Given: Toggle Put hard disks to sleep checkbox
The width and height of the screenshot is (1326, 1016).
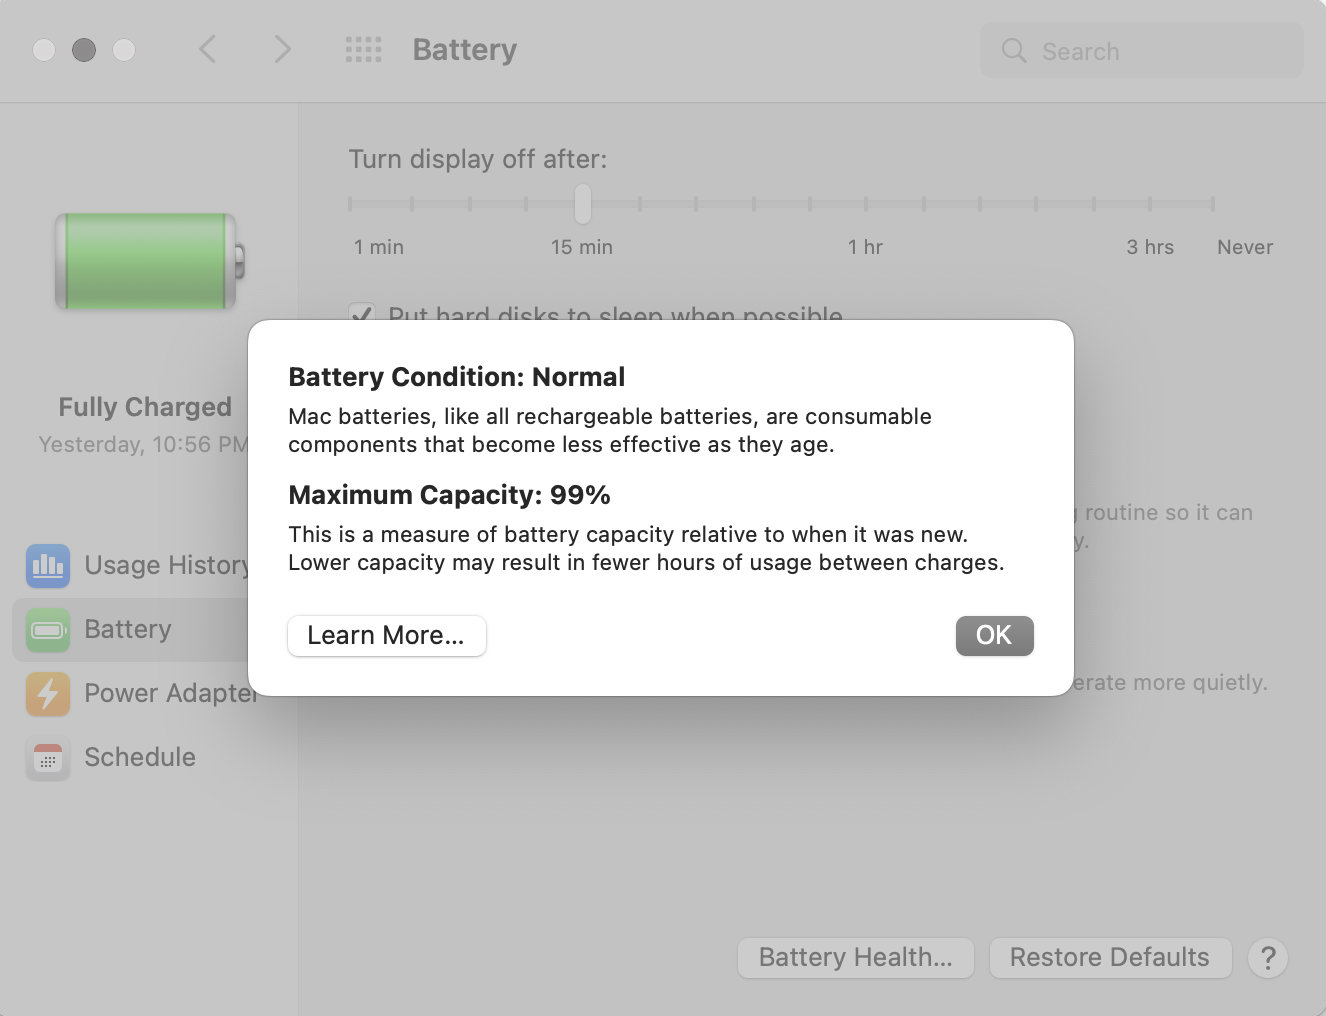Looking at the screenshot, I should coord(362,314).
